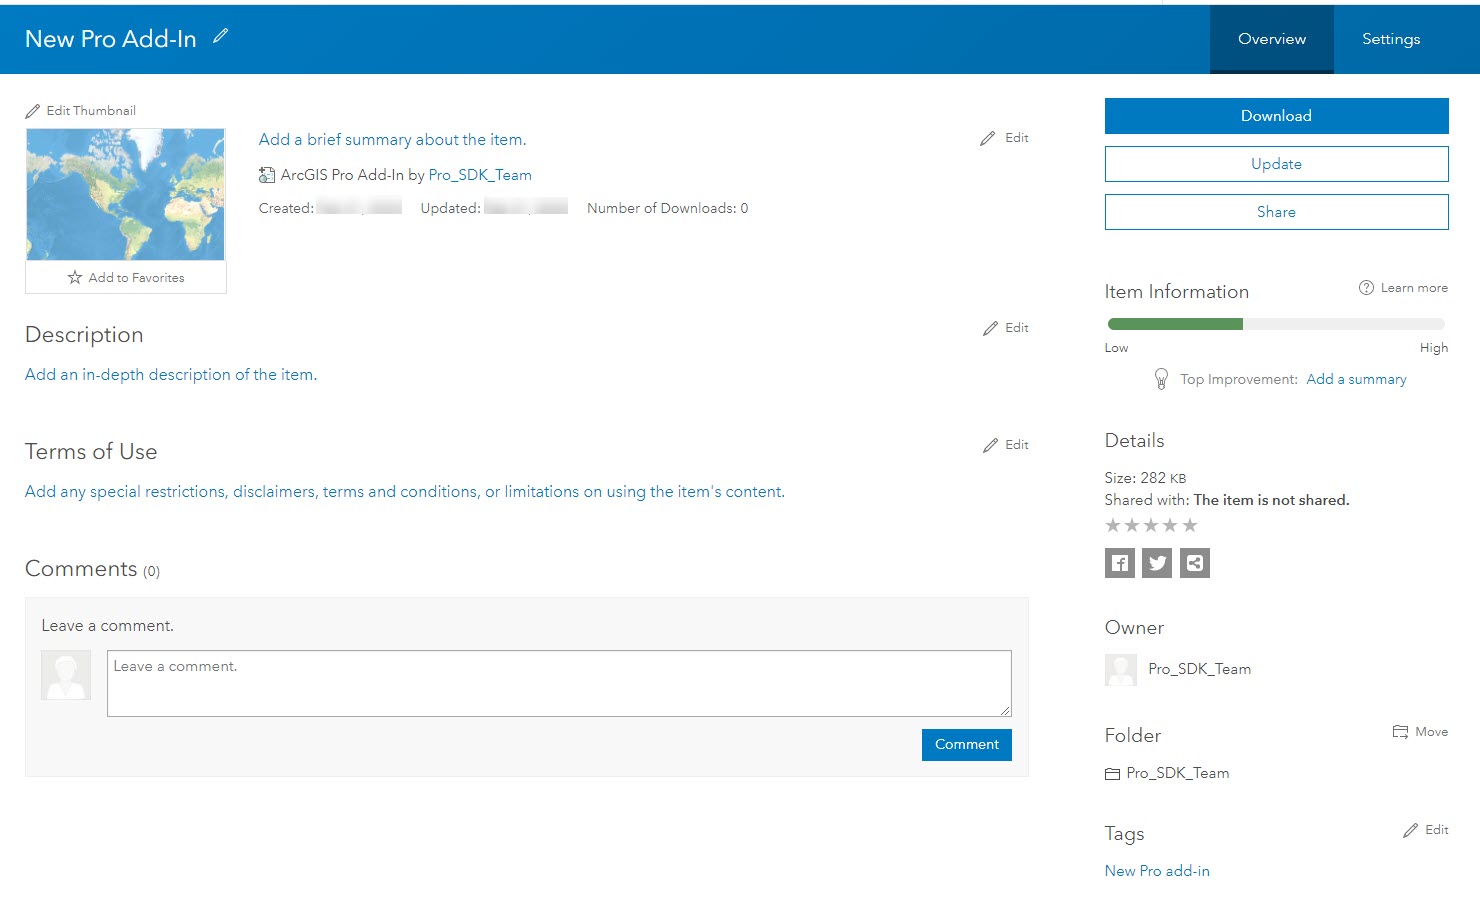Add the item to Favorites
Screen dimensions: 1480x898
pyautogui.click(x=126, y=277)
